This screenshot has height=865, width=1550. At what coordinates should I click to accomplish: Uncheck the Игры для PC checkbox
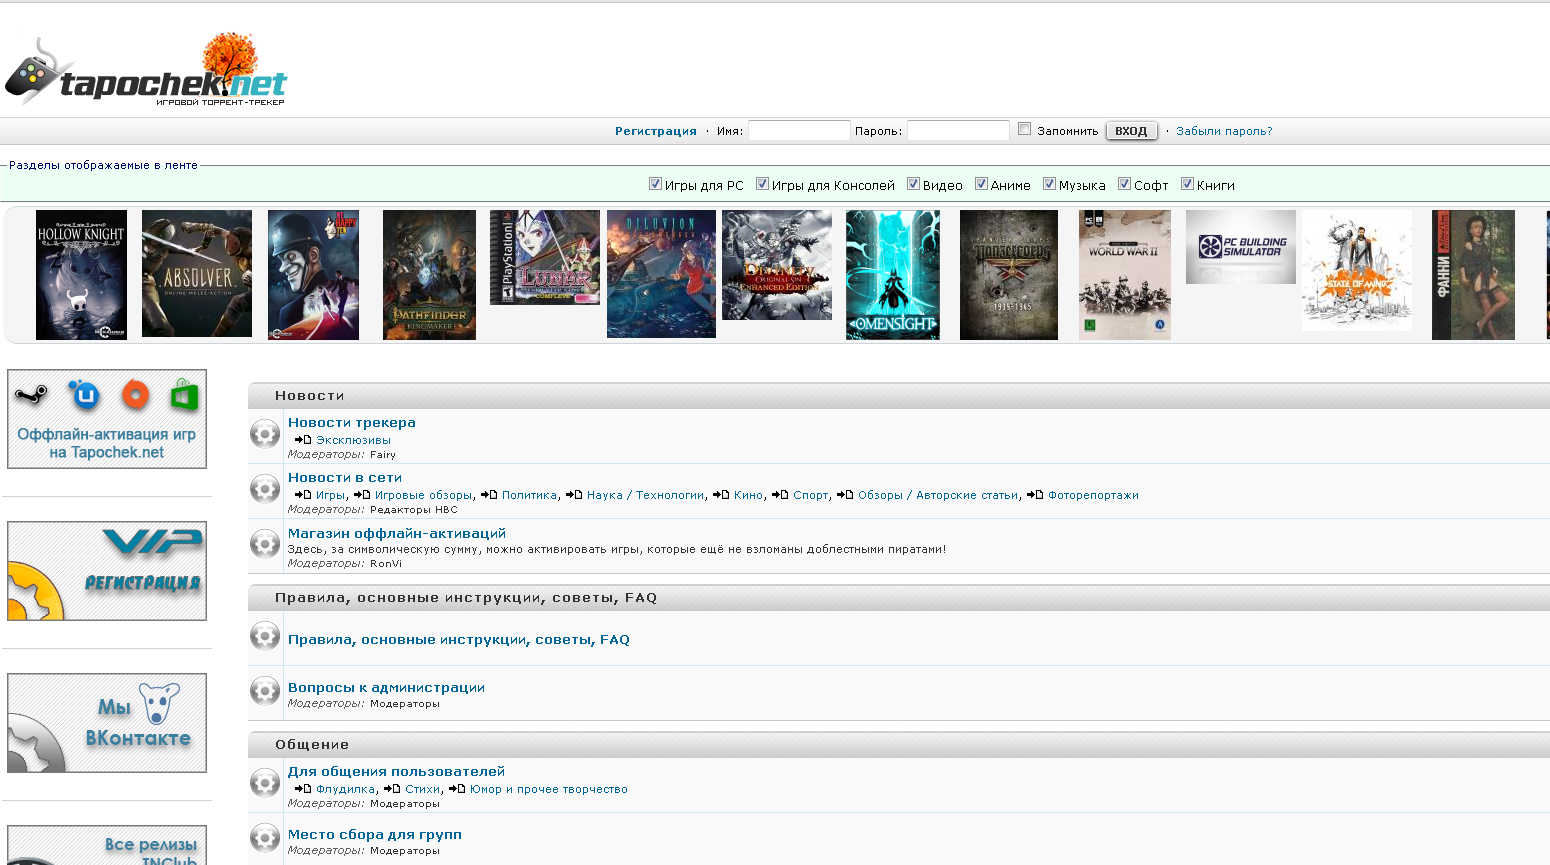tap(655, 184)
